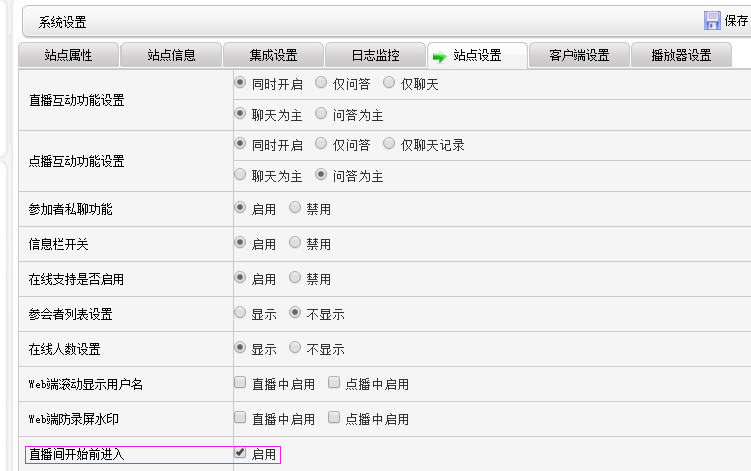Switch to the 站点信息 tab

click(x=171, y=56)
